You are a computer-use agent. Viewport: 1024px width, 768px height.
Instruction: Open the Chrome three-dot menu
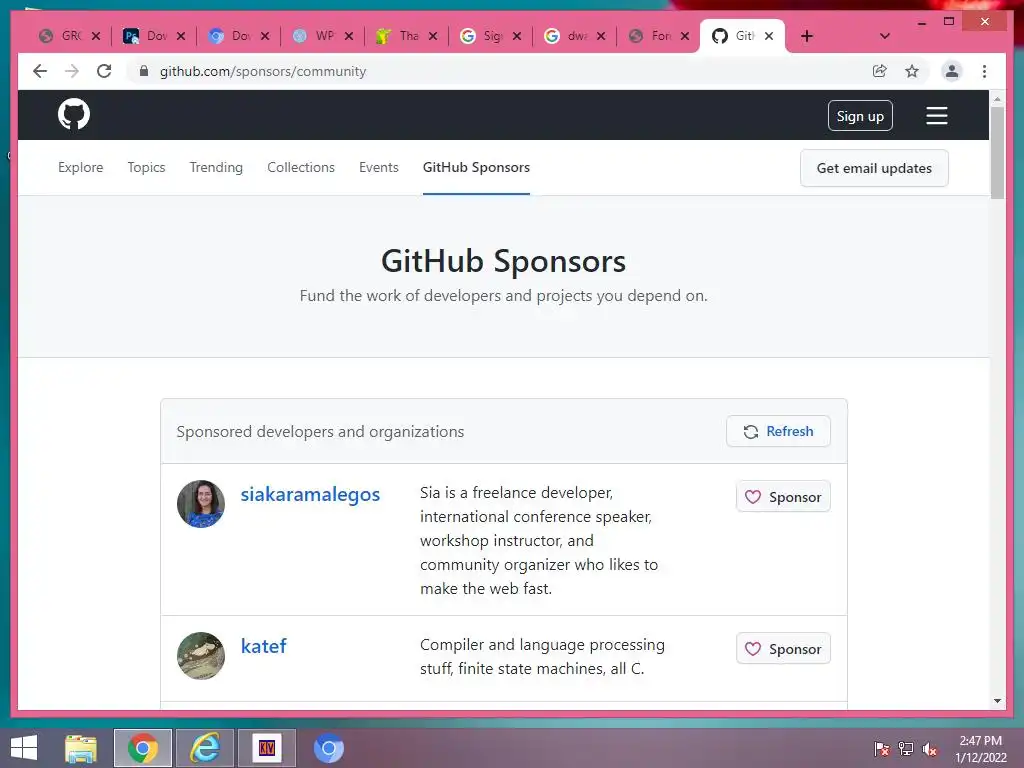pyautogui.click(x=984, y=71)
